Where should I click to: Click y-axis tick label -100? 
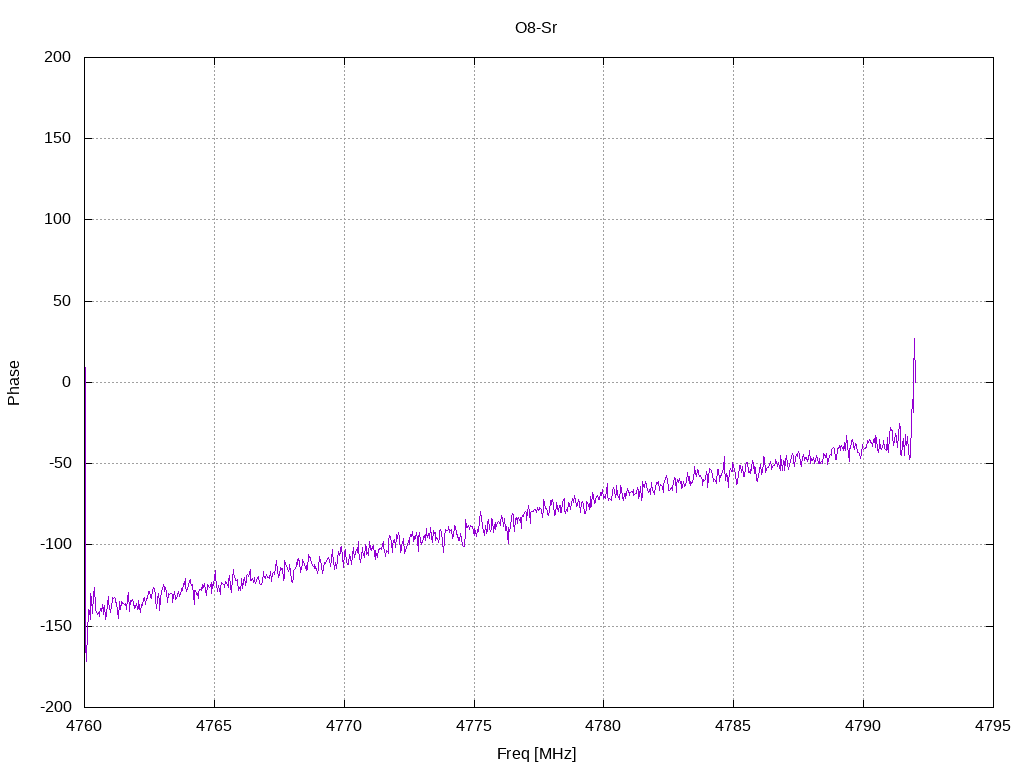[56, 544]
